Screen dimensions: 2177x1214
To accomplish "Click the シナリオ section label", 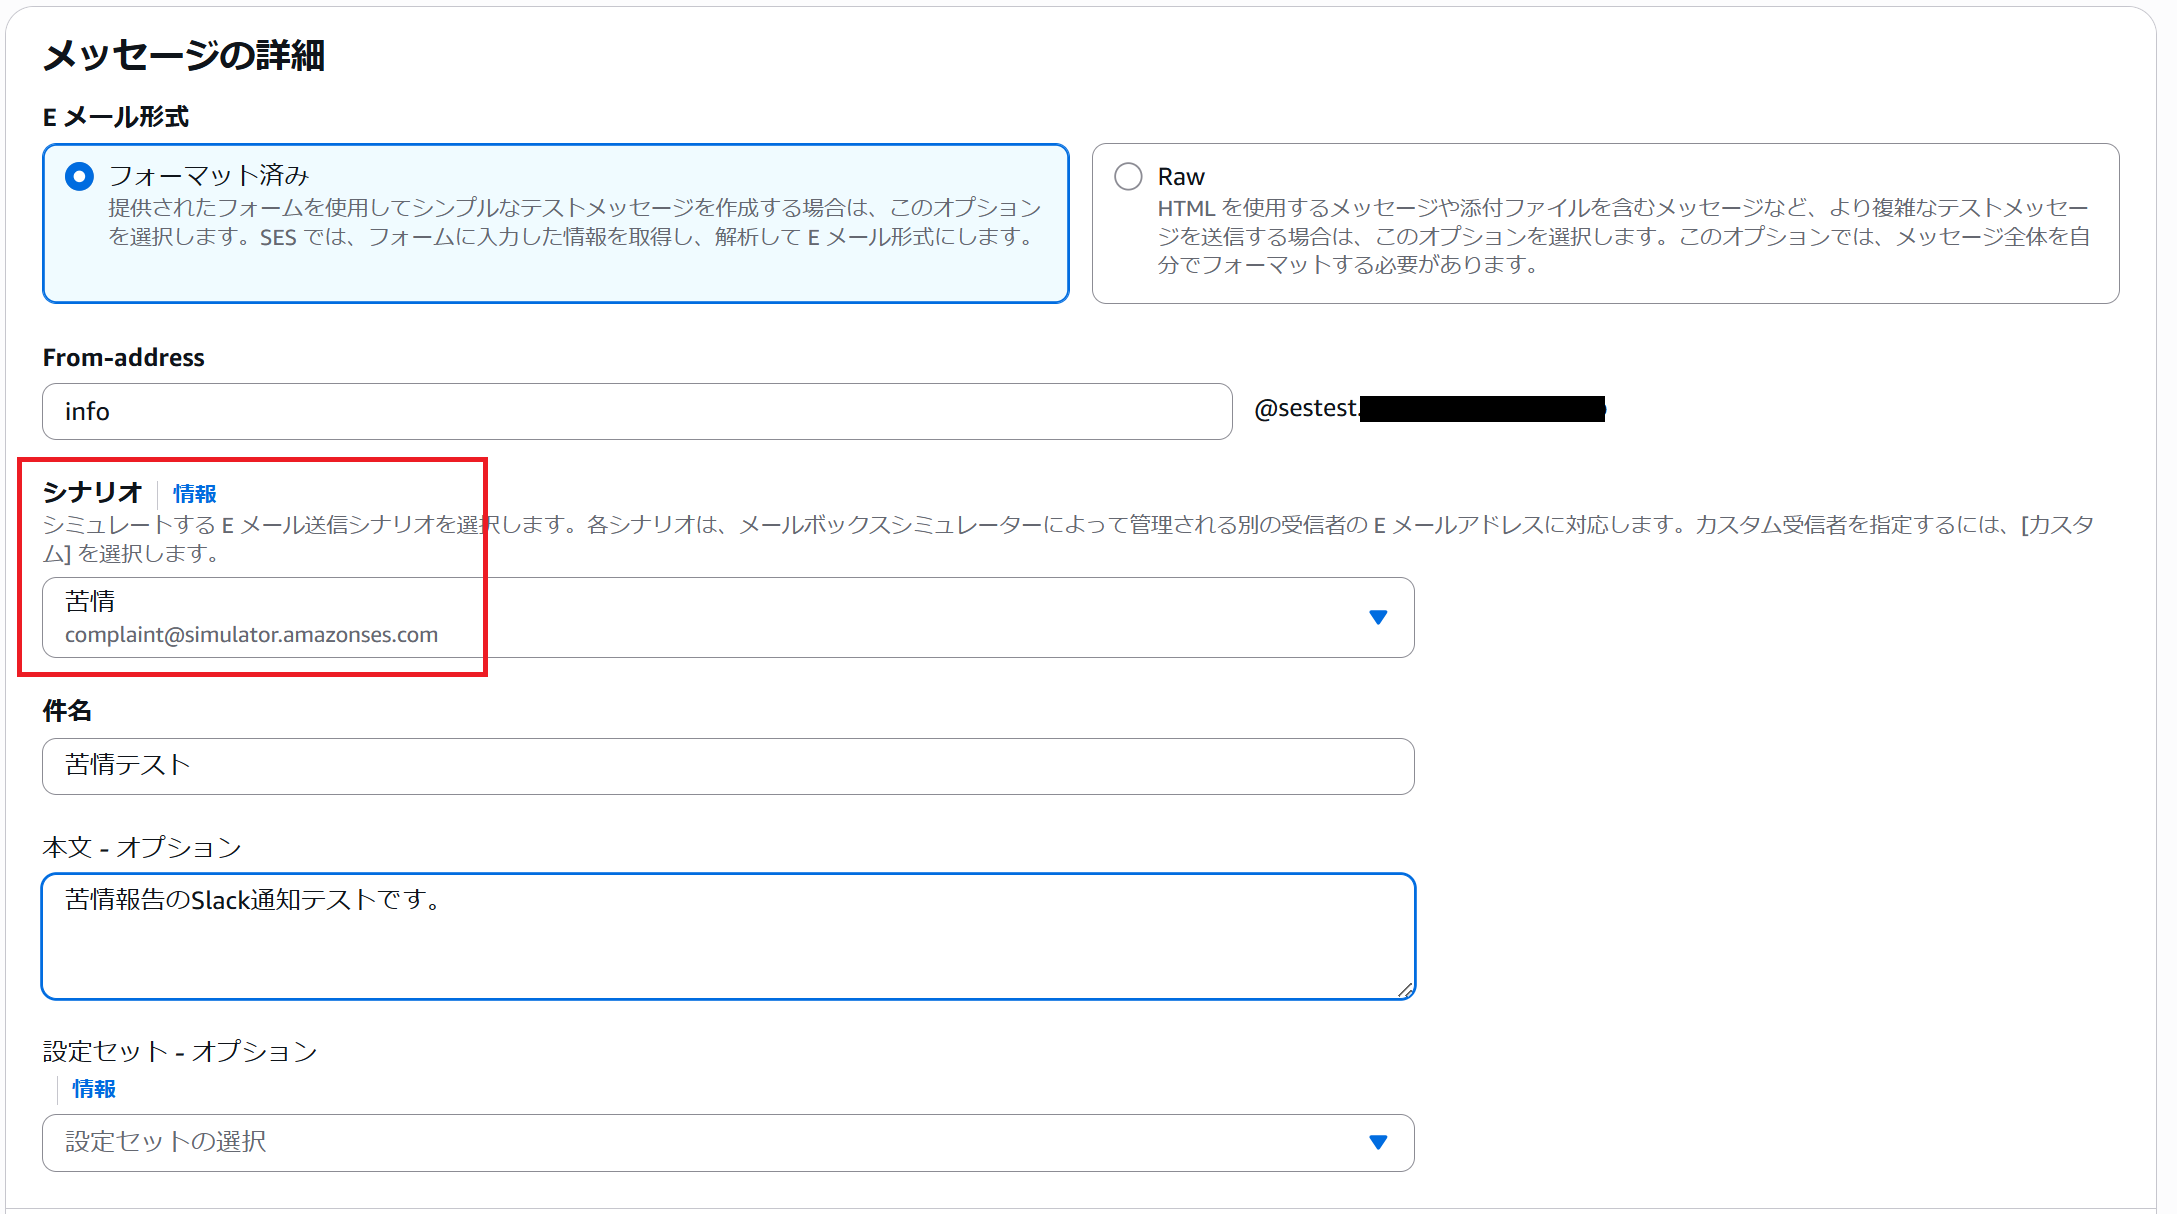I will 92,492.
